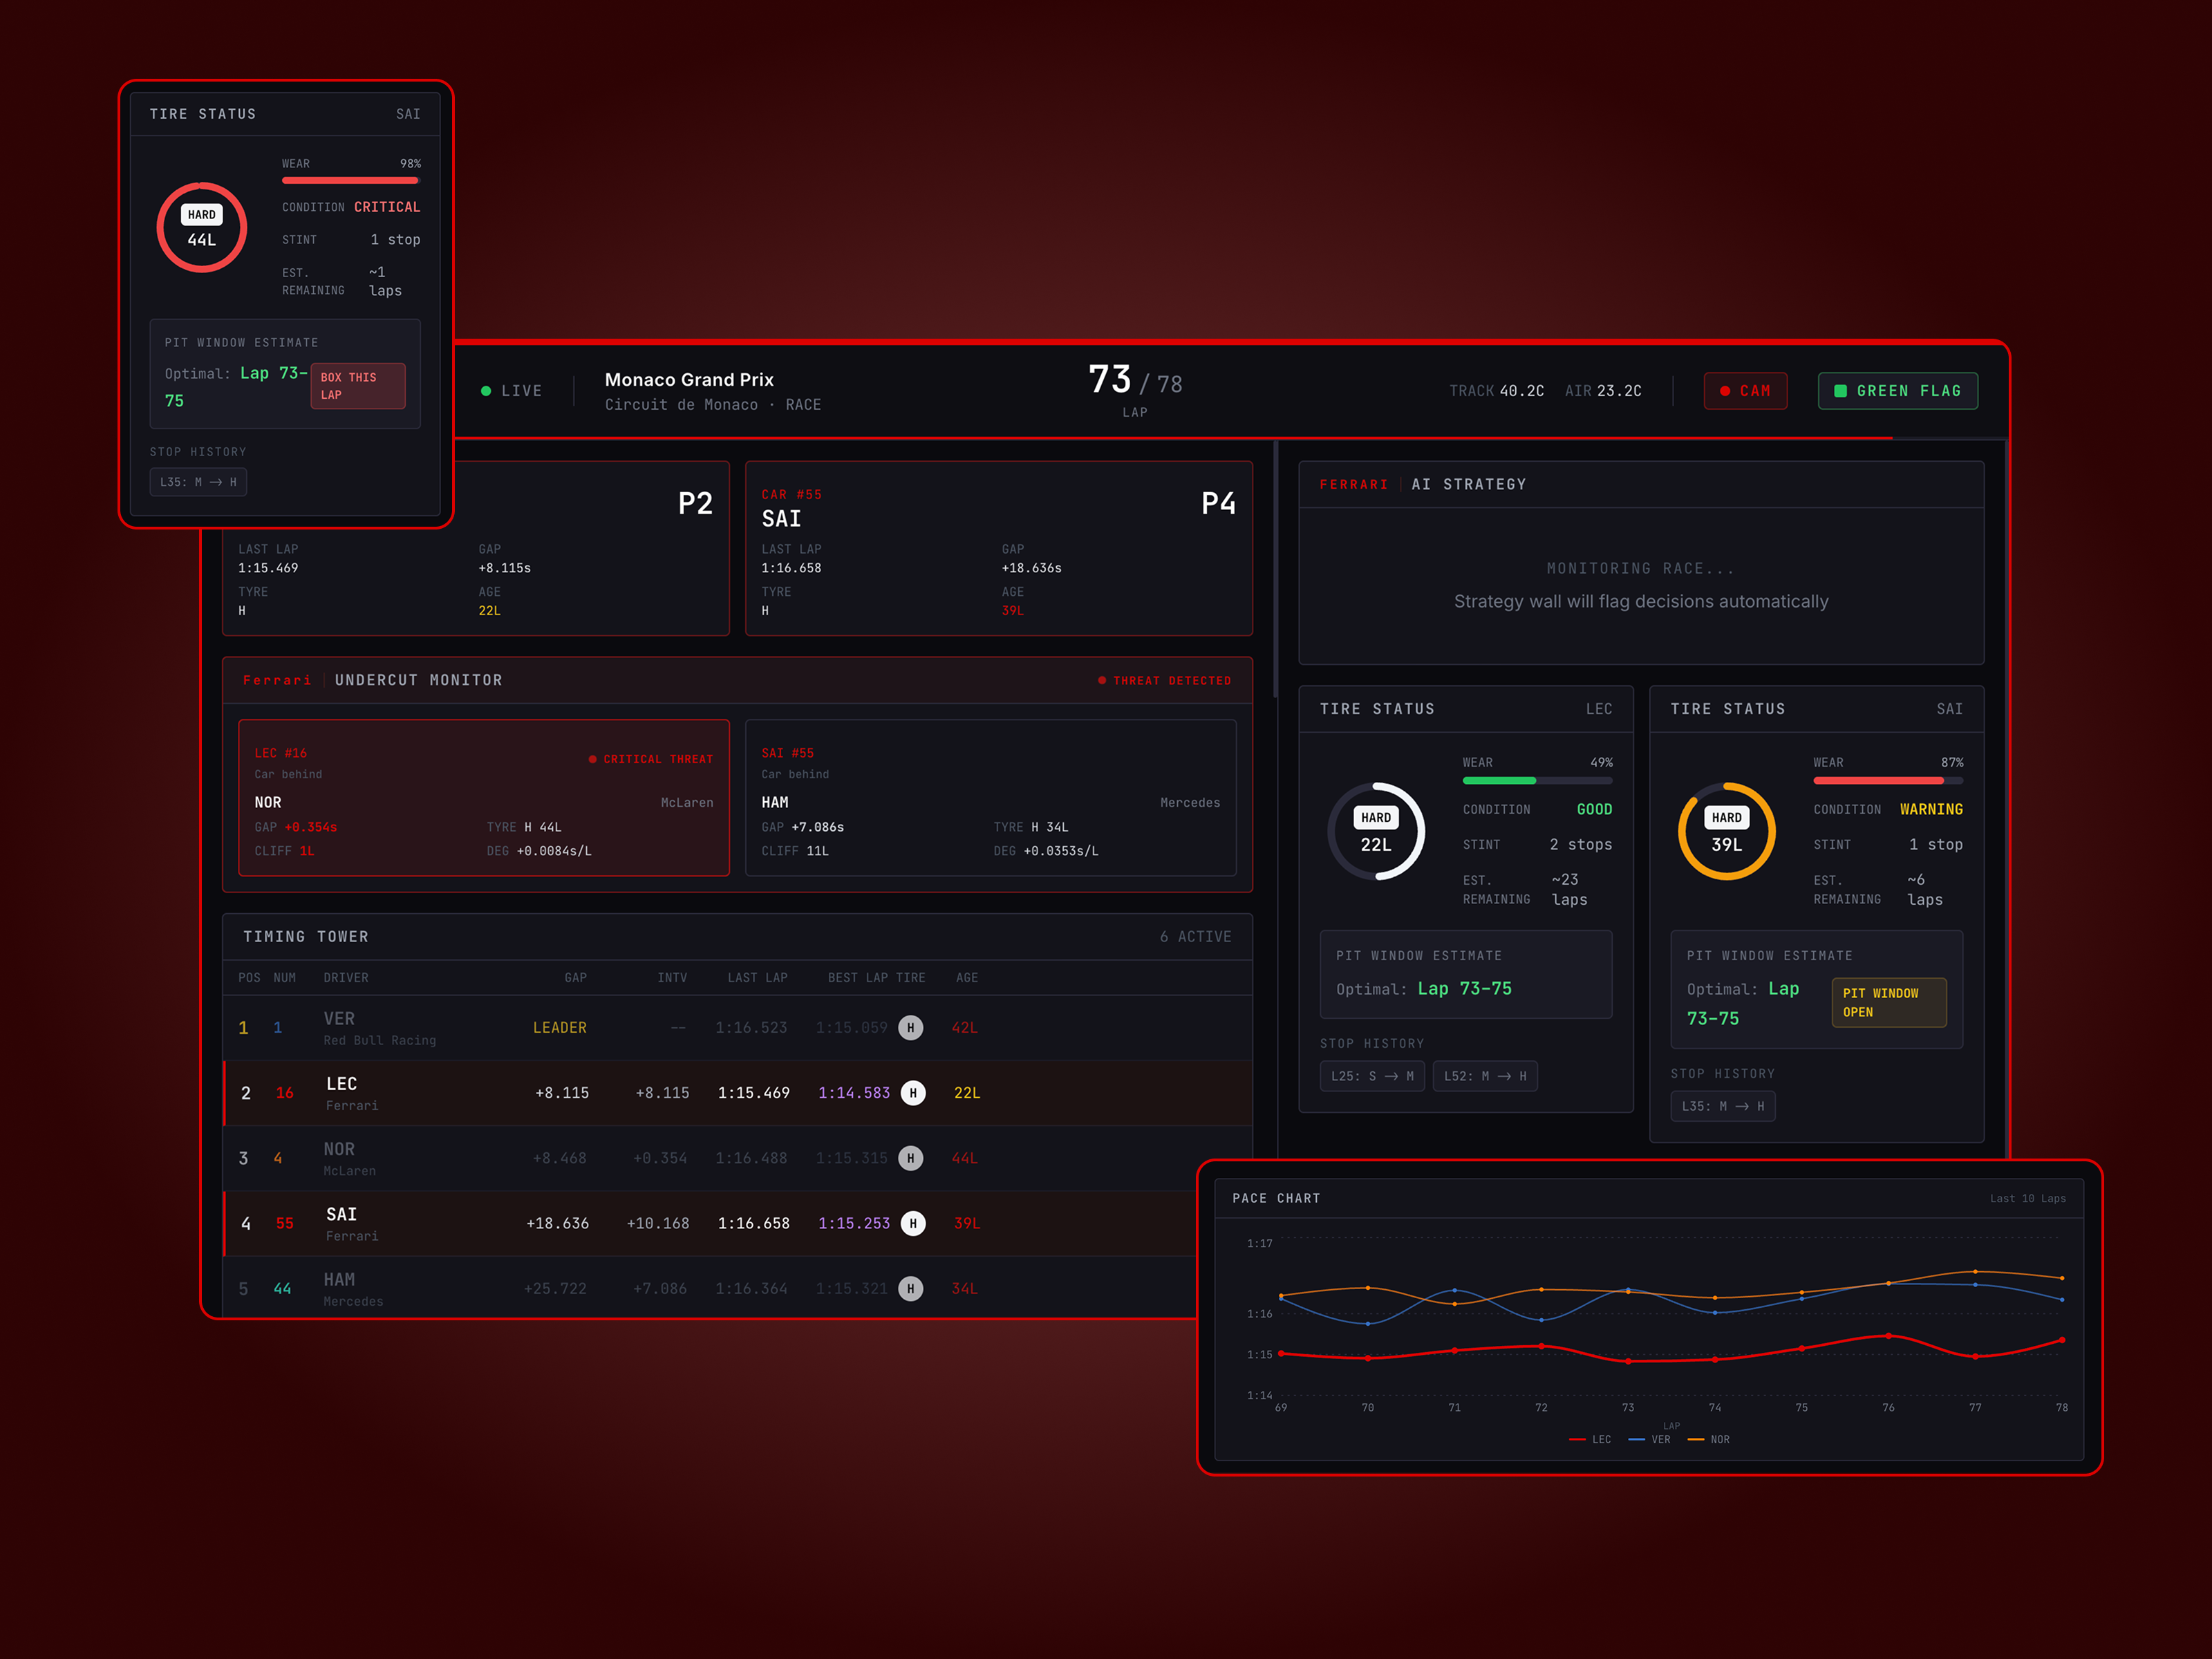Open the CAM view button
The width and height of the screenshot is (2212, 1659).
[1745, 391]
